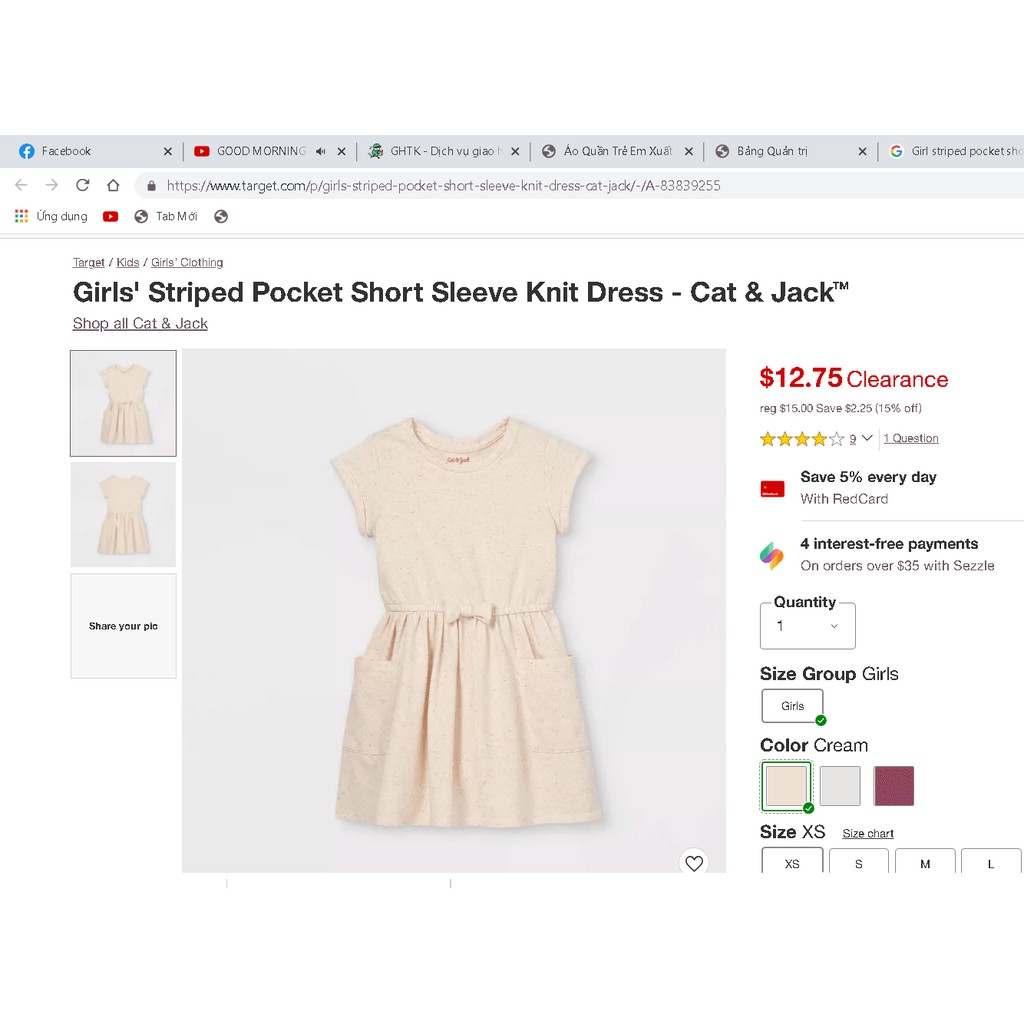Image resolution: width=1024 pixels, height=1024 pixels.
Task: Click the RedCard icon
Action: [773, 488]
